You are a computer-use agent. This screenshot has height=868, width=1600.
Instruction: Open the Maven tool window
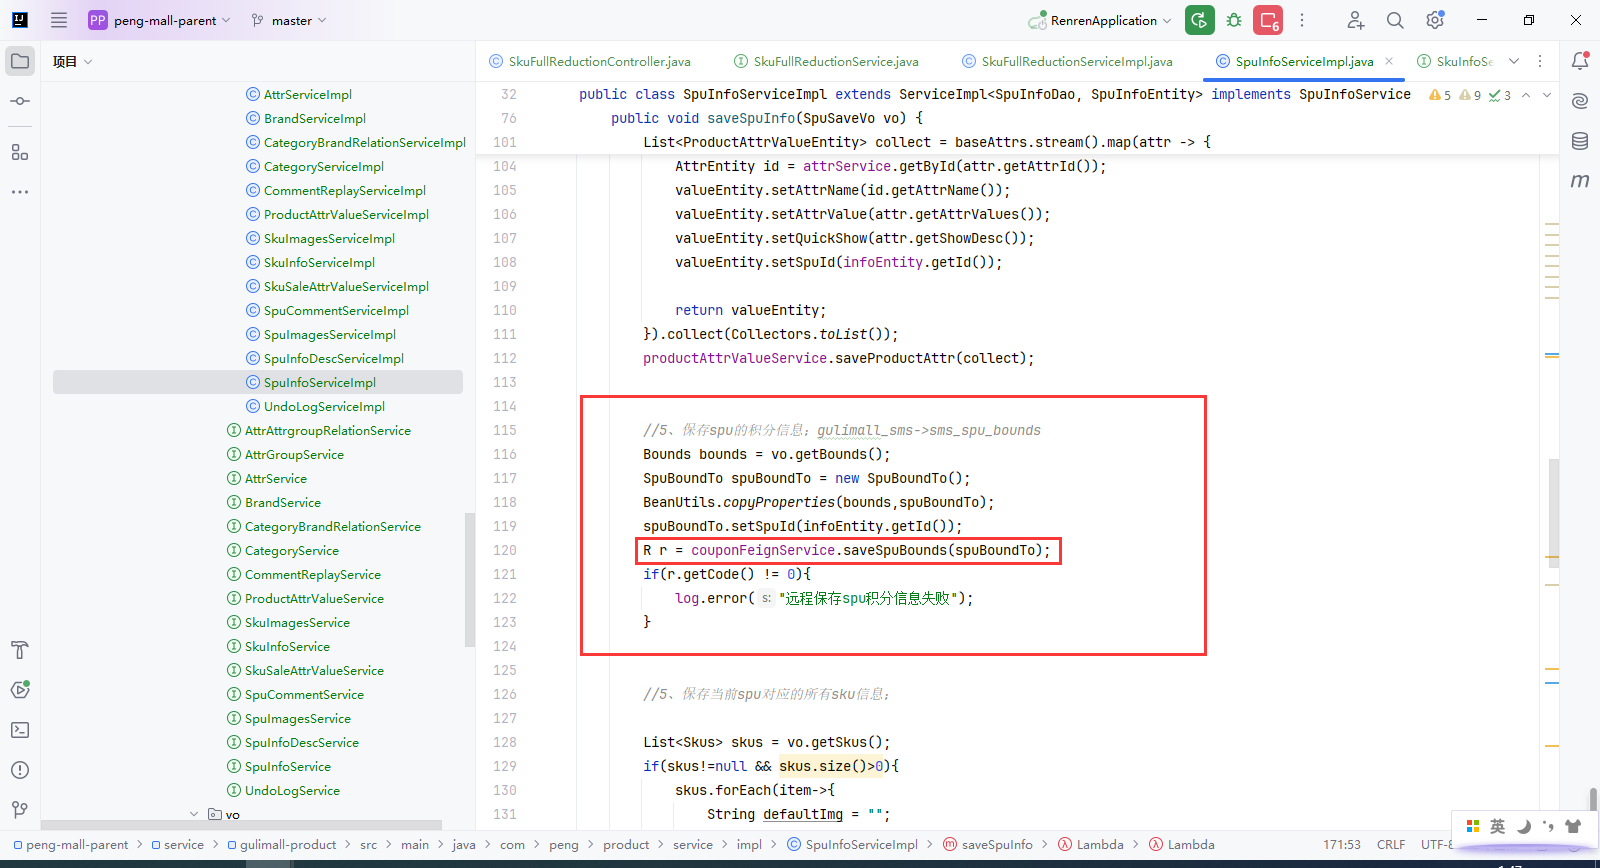point(1580,181)
